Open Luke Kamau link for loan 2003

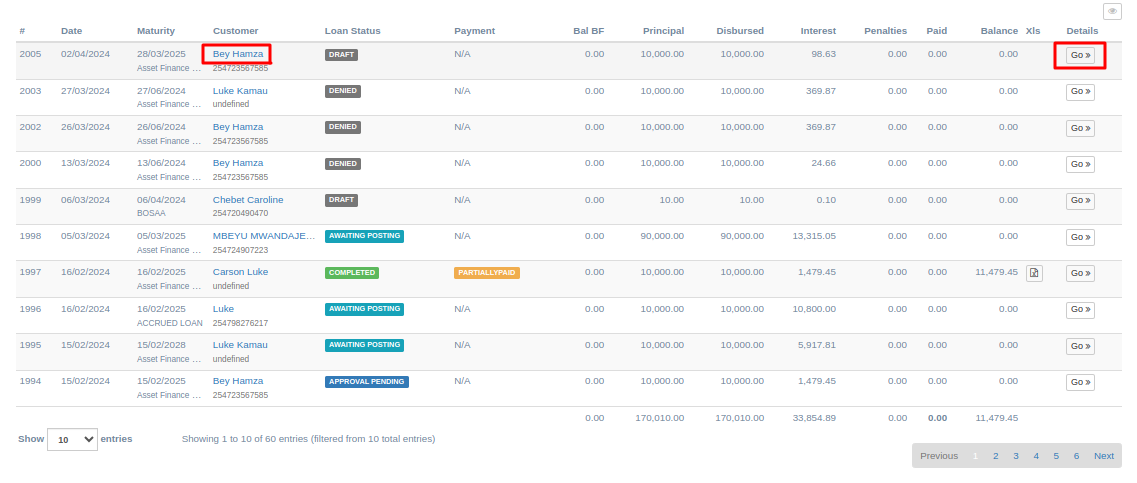tap(240, 91)
